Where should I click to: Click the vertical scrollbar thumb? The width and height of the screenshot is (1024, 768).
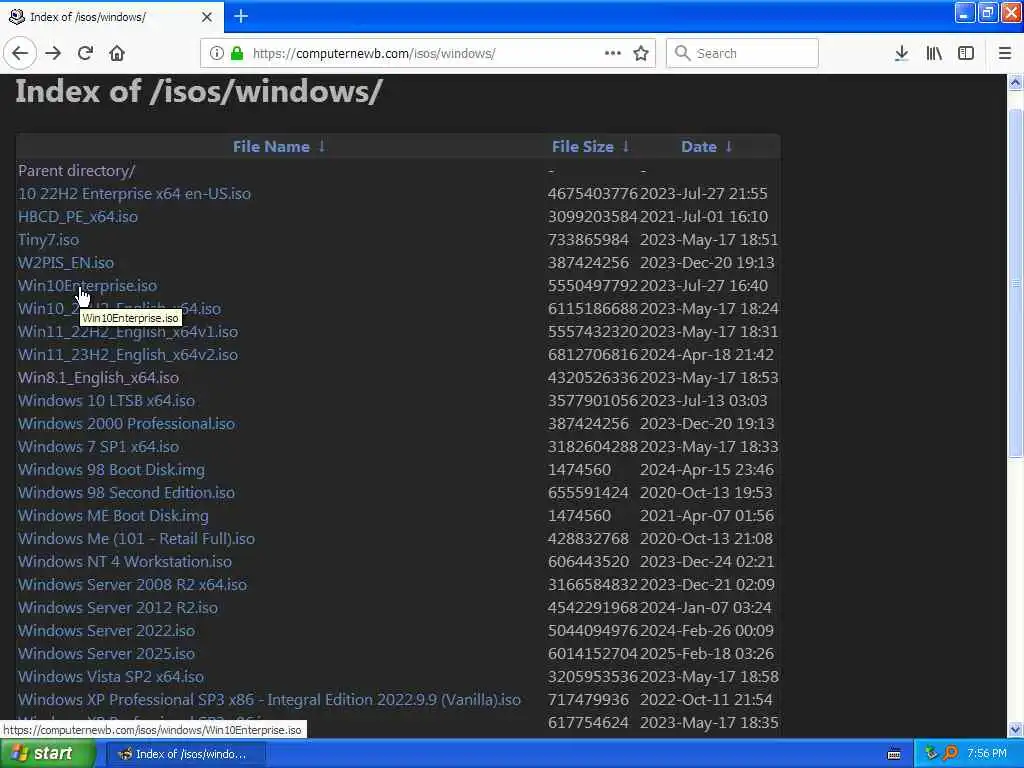click(1015, 283)
